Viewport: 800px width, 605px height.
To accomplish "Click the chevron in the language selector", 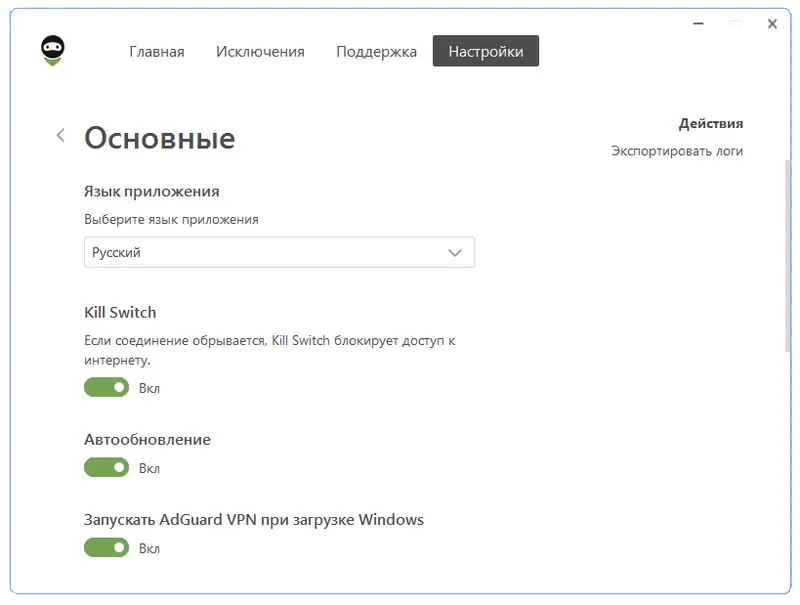I will point(456,252).
